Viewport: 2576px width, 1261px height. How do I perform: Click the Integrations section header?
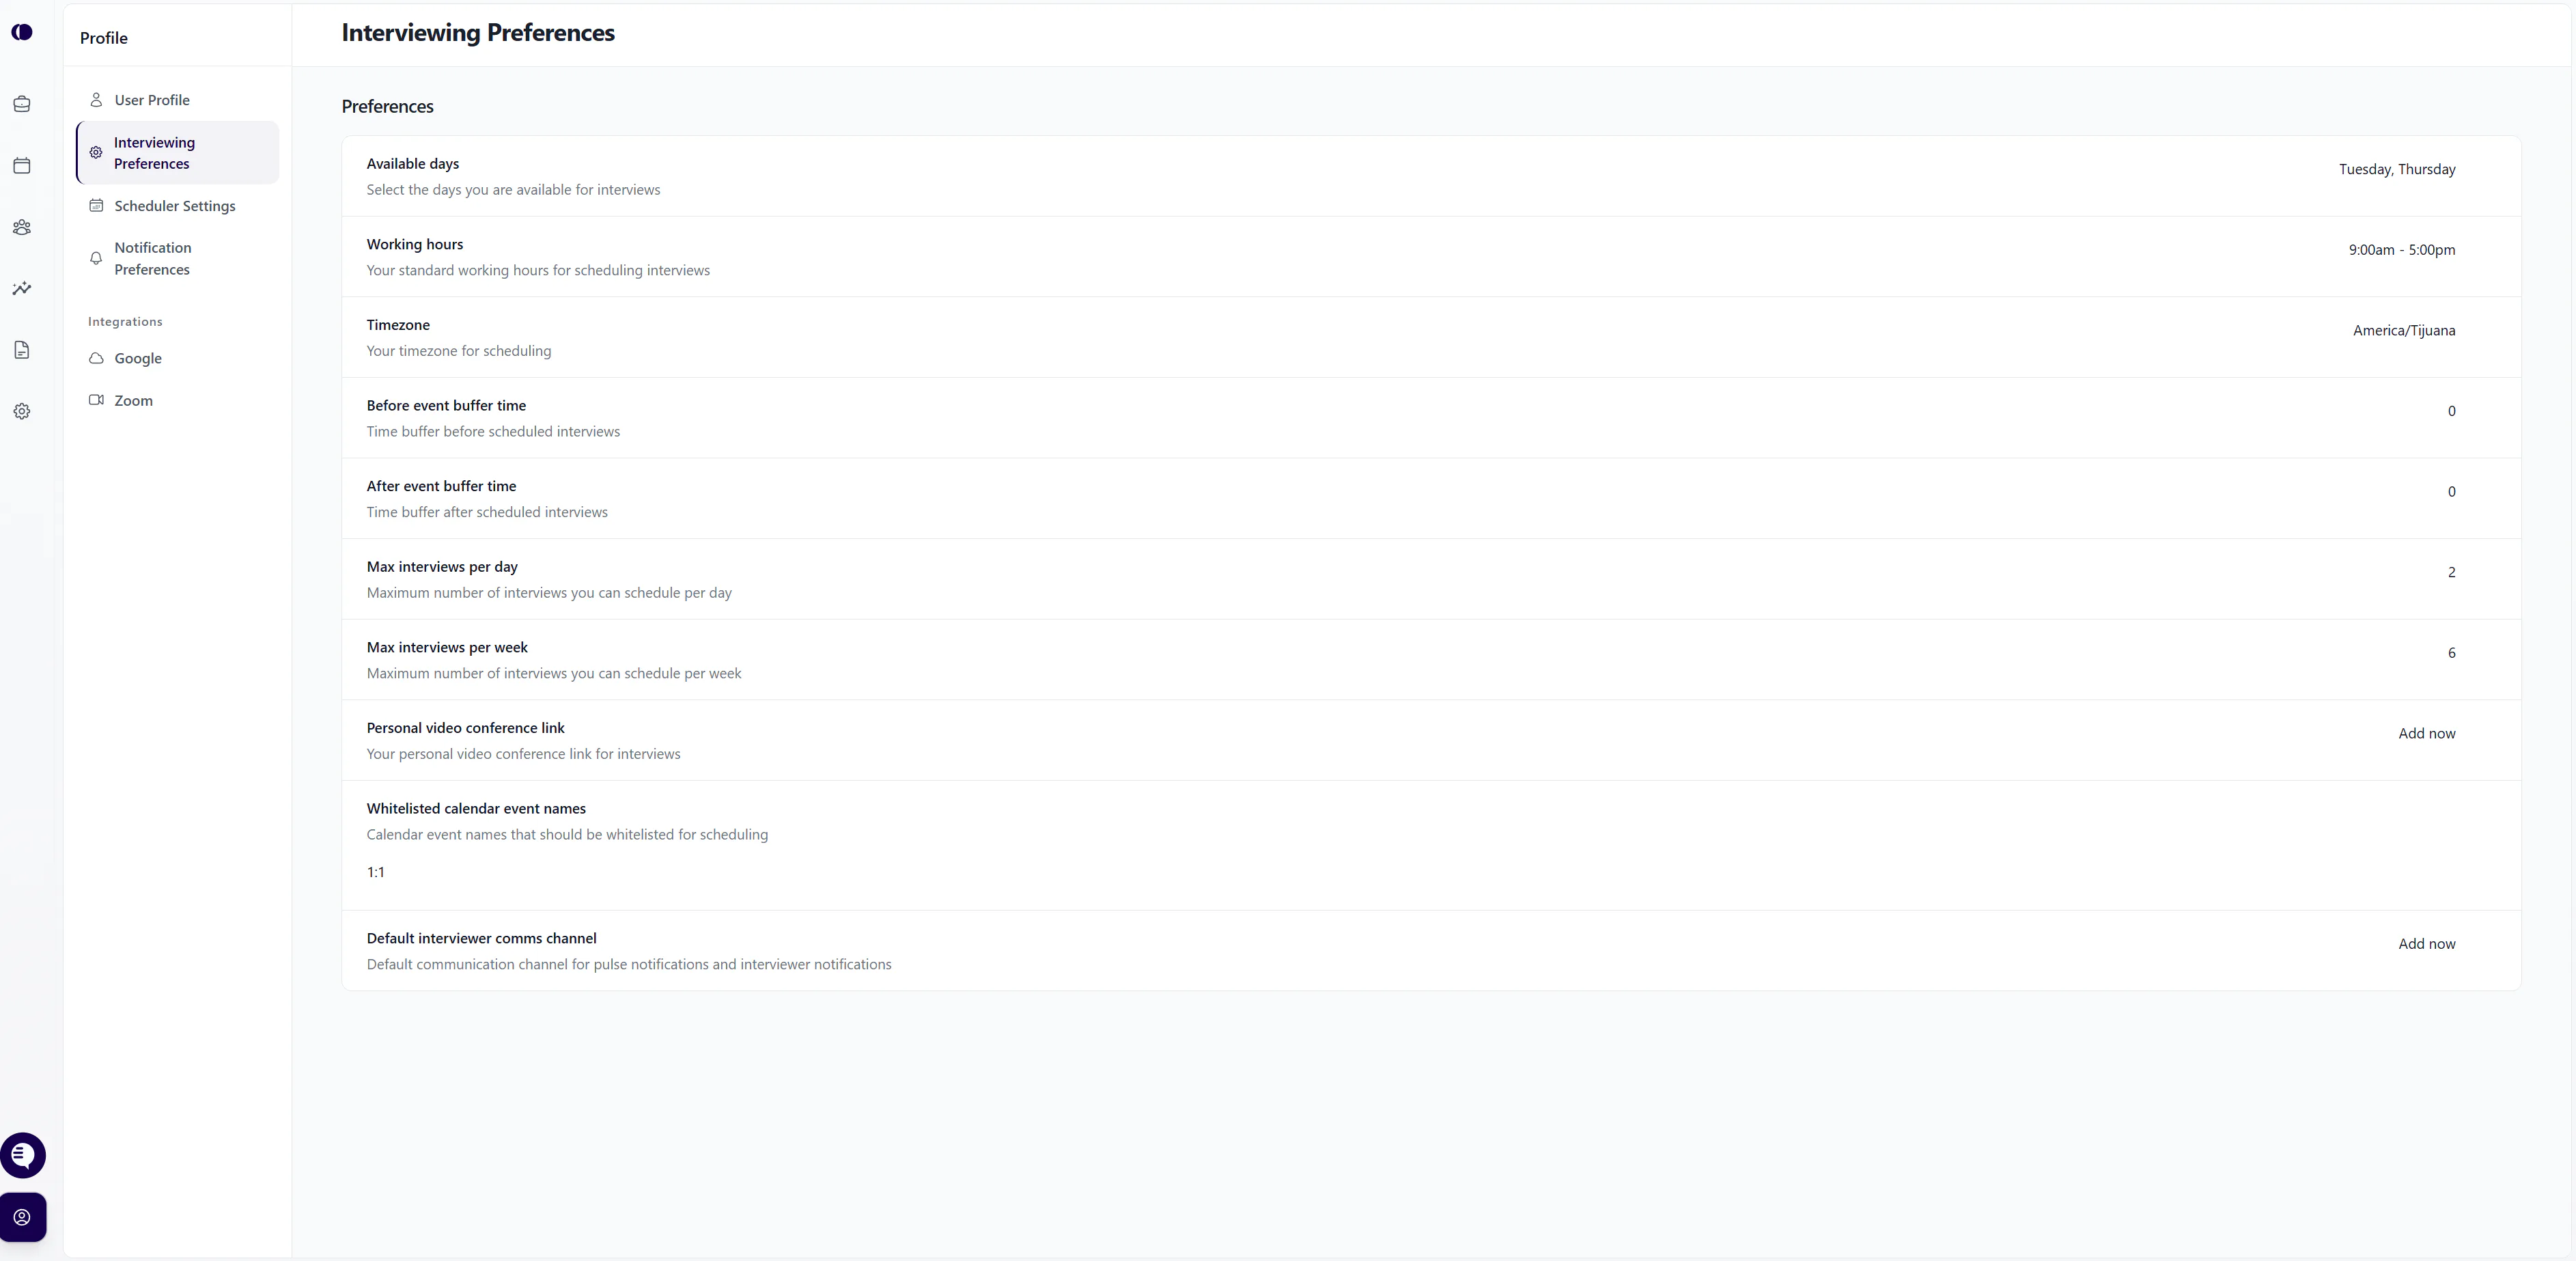click(x=125, y=322)
